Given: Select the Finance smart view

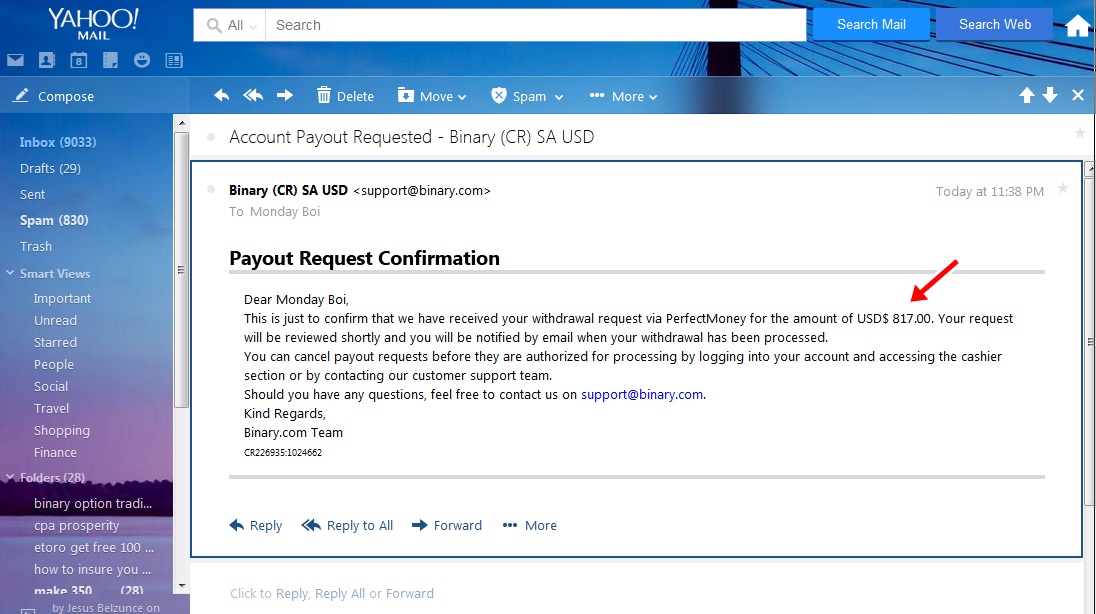Looking at the screenshot, I should pyautogui.click(x=55, y=452).
